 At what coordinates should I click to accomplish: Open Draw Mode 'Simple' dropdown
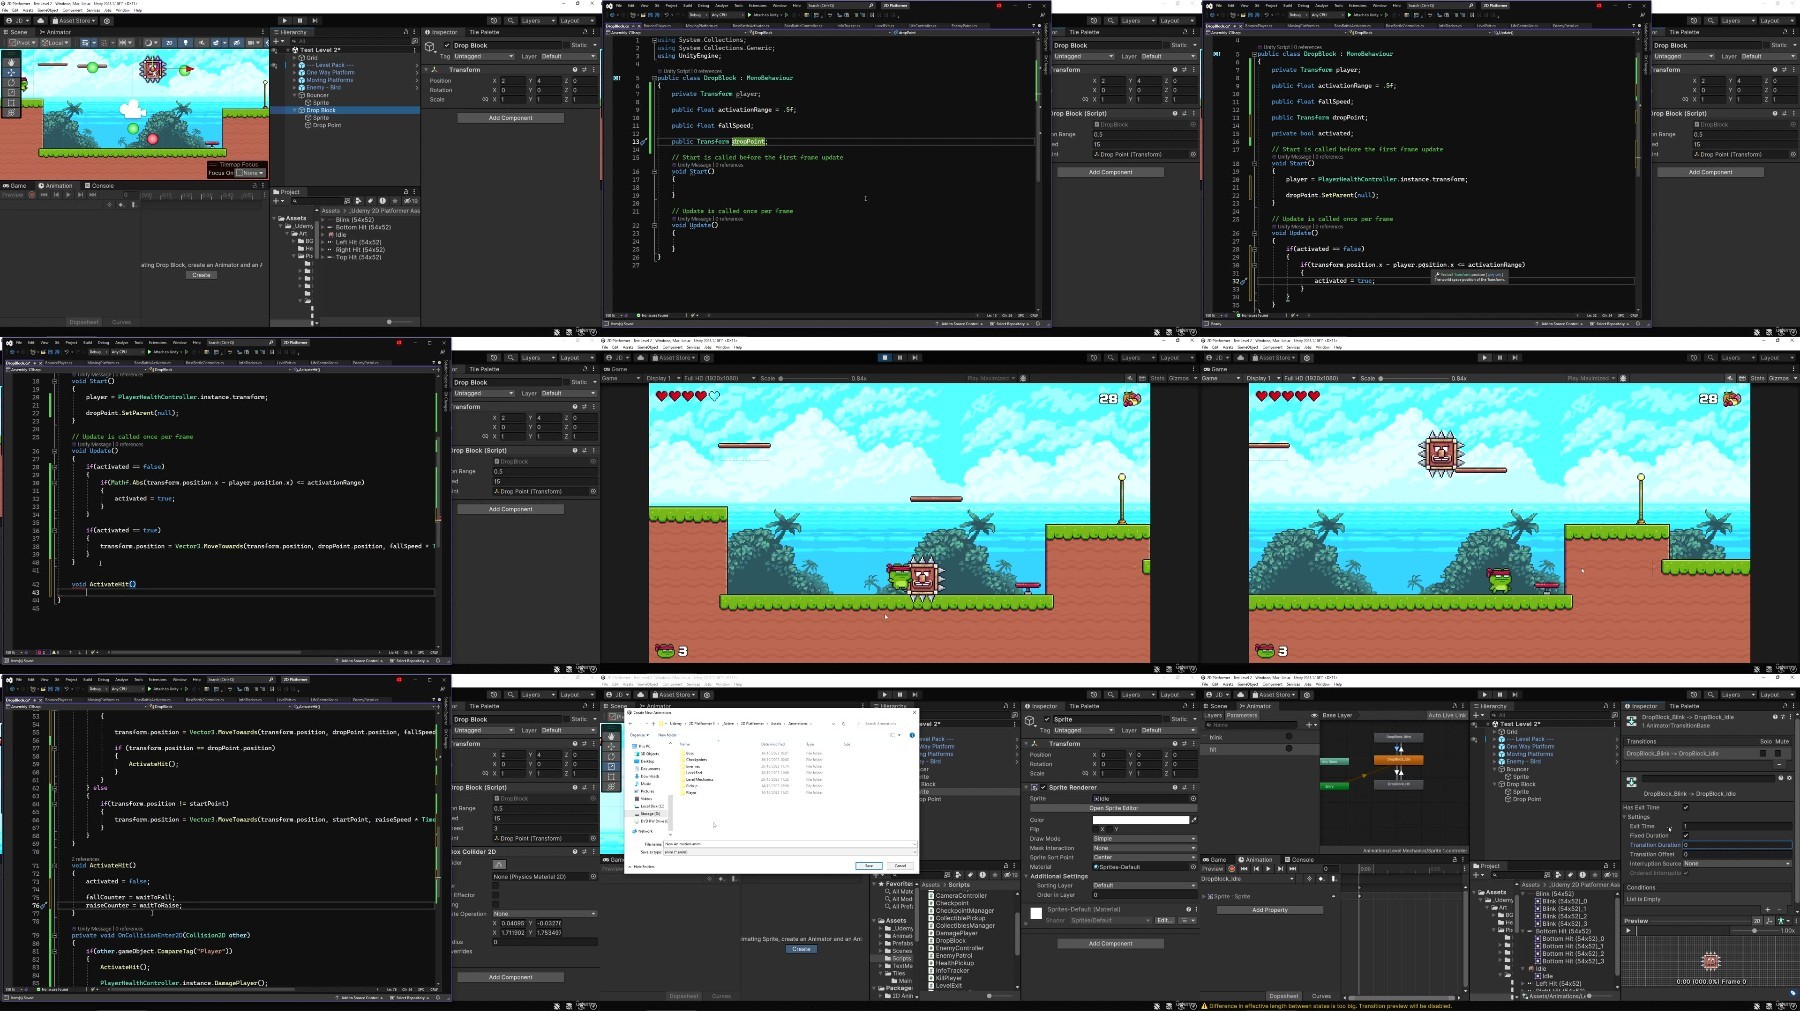pos(1144,838)
